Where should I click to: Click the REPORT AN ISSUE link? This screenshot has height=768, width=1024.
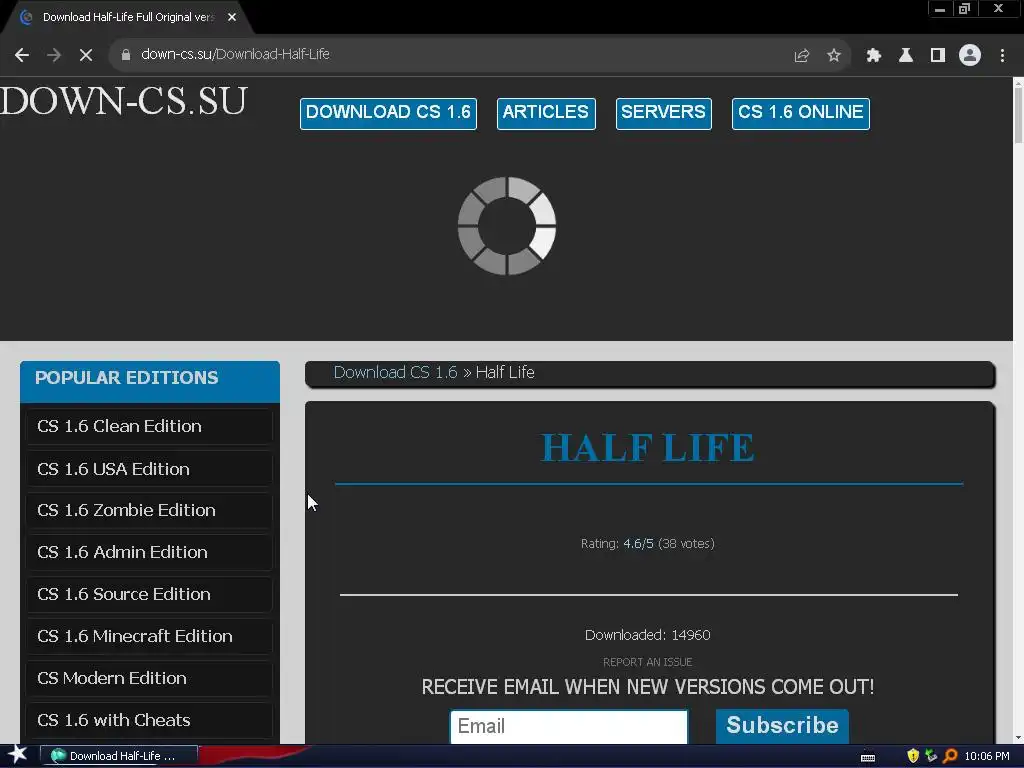648,662
